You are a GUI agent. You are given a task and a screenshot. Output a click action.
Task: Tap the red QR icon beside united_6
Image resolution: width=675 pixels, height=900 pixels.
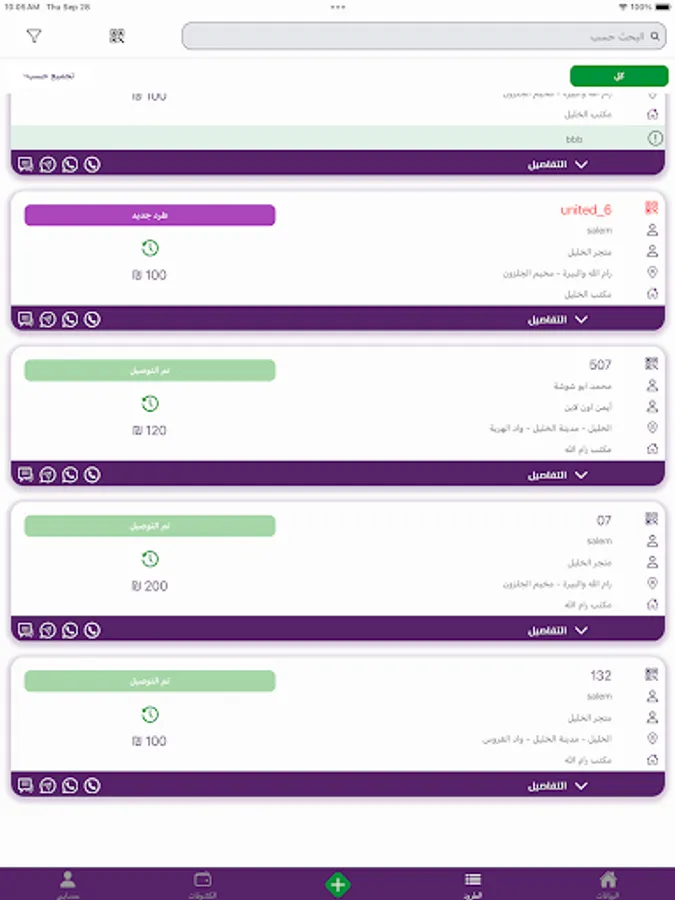(x=651, y=208)
